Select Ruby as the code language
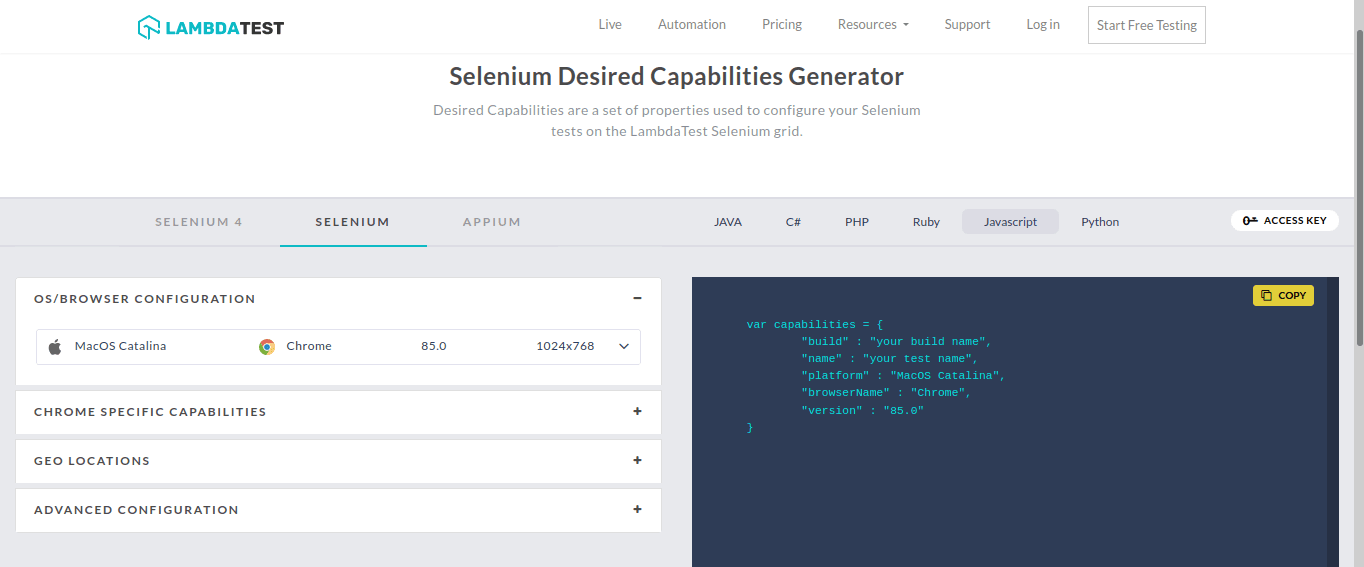This screenshot has width=1364, height=567. point(926,222)
